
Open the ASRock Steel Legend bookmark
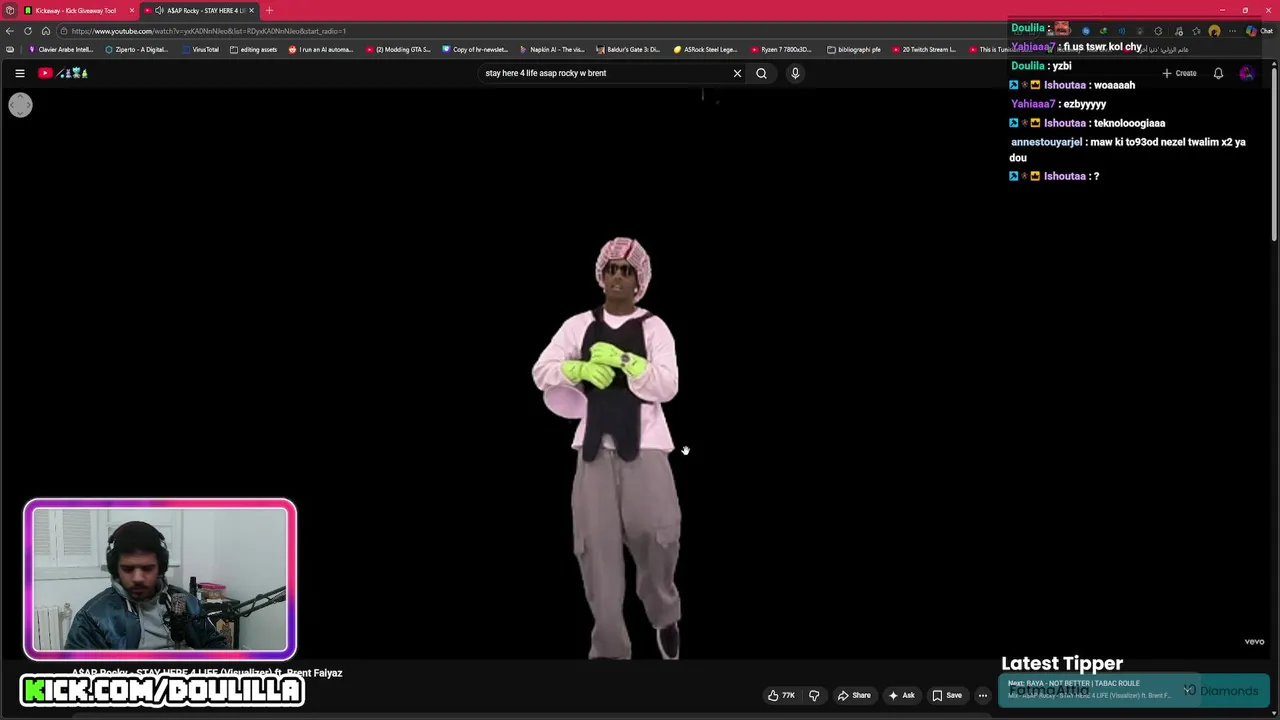pyautogui.click(x=705, y=49)
